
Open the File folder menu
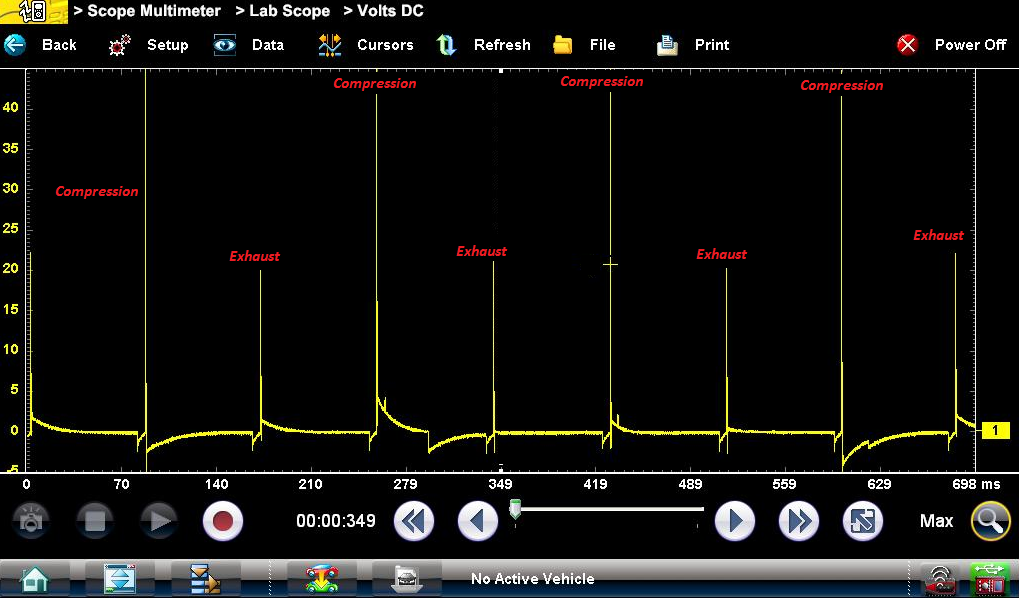pos(563,45)
